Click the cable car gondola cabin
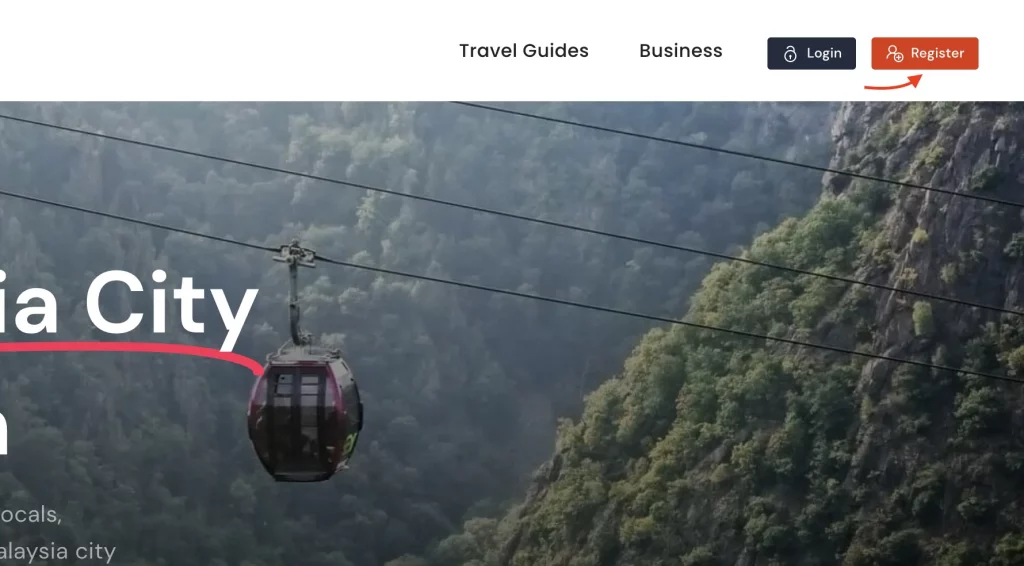Image resolution: width=1024 pixels, height=566 pixels. coord(304,415)
